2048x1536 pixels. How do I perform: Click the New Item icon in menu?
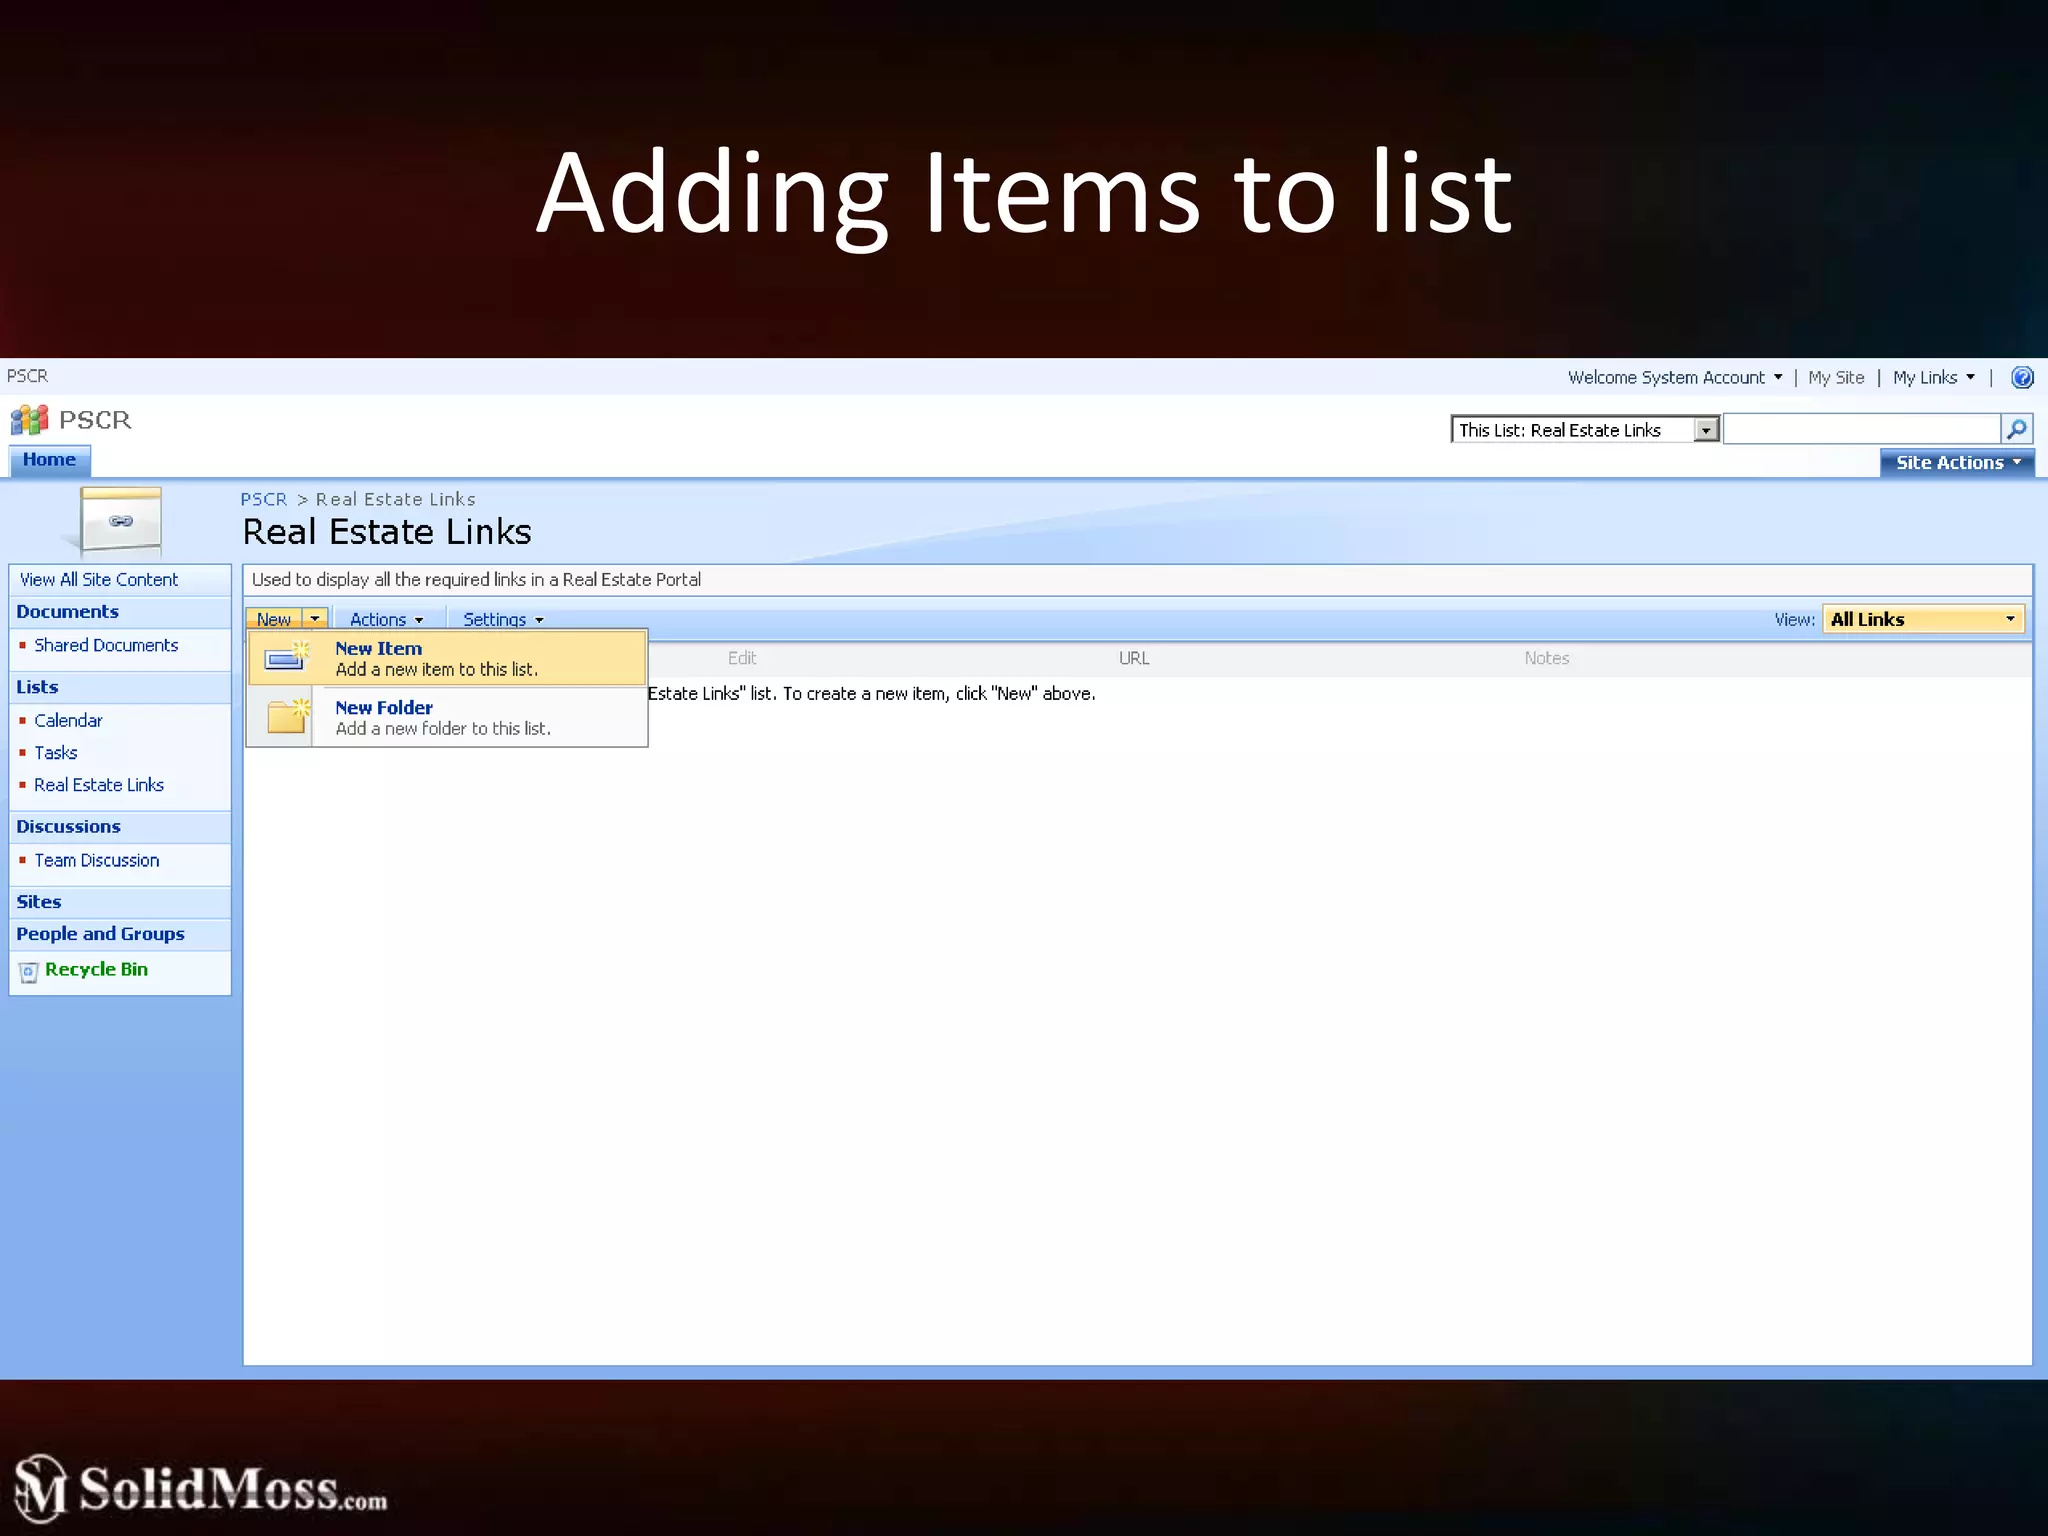(286, 658)
